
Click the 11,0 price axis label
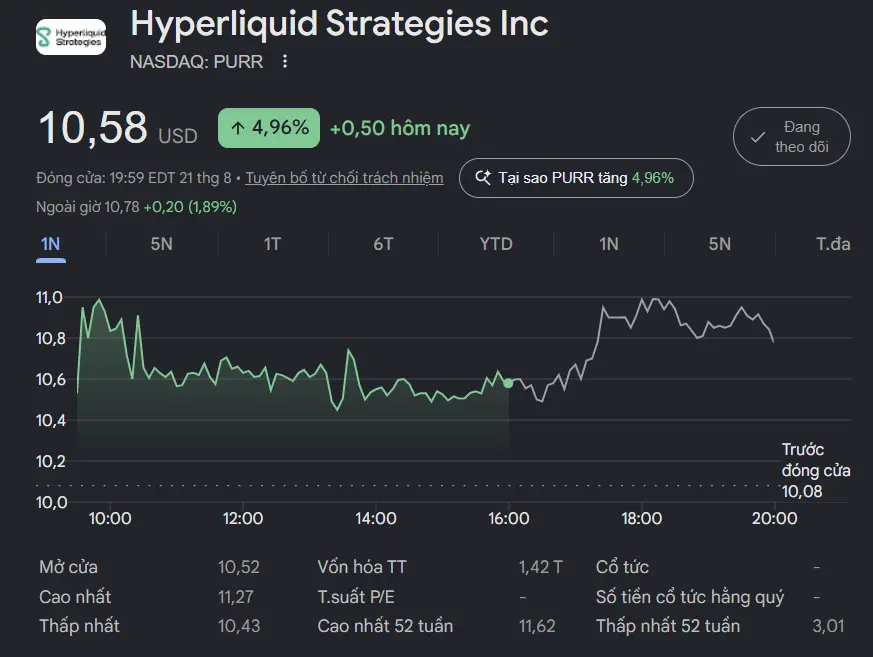pos(49,298)
